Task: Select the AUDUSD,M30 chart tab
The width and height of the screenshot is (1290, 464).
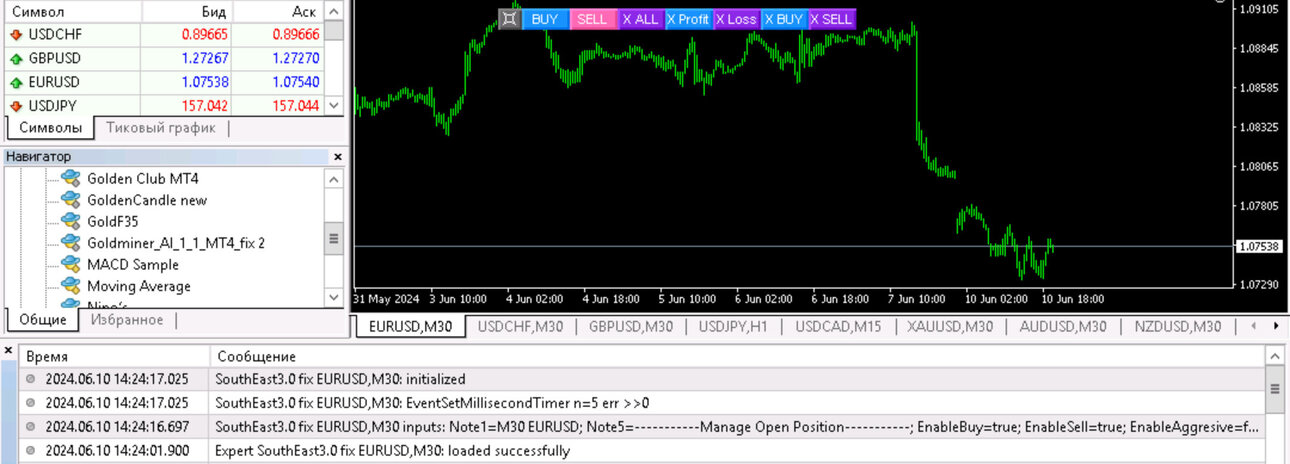Action: (x=1063, y=326)
